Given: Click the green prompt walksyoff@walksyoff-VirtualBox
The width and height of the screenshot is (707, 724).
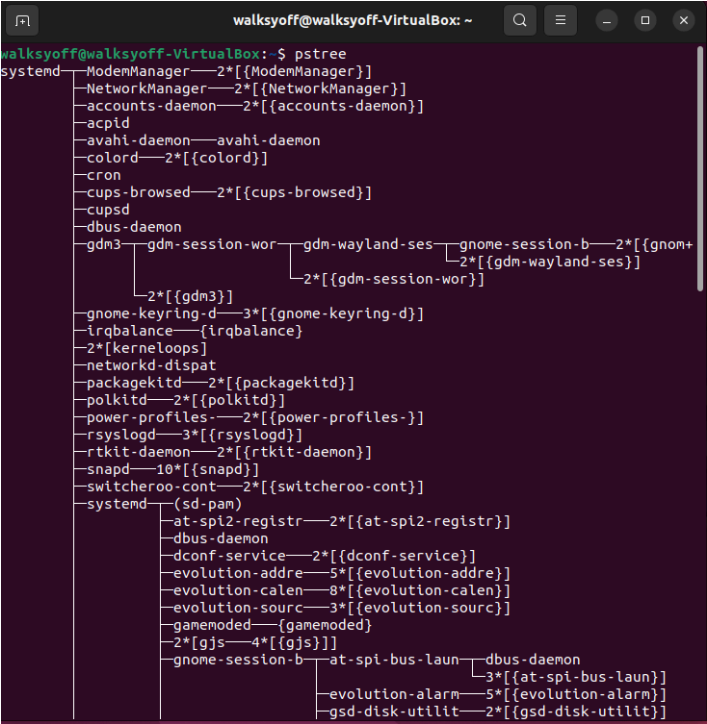Looking at the screenshot, I should tap(131, 54).
